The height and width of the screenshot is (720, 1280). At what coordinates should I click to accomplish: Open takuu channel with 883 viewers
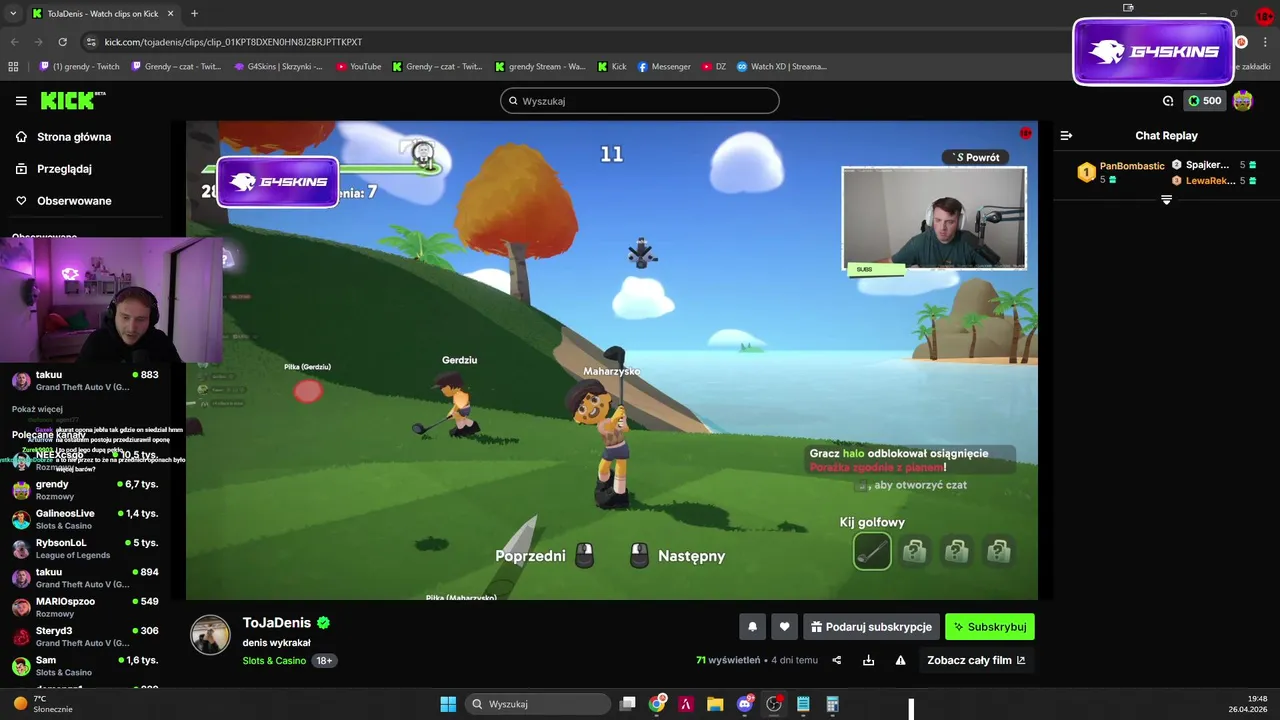click(x=85, y=380)
